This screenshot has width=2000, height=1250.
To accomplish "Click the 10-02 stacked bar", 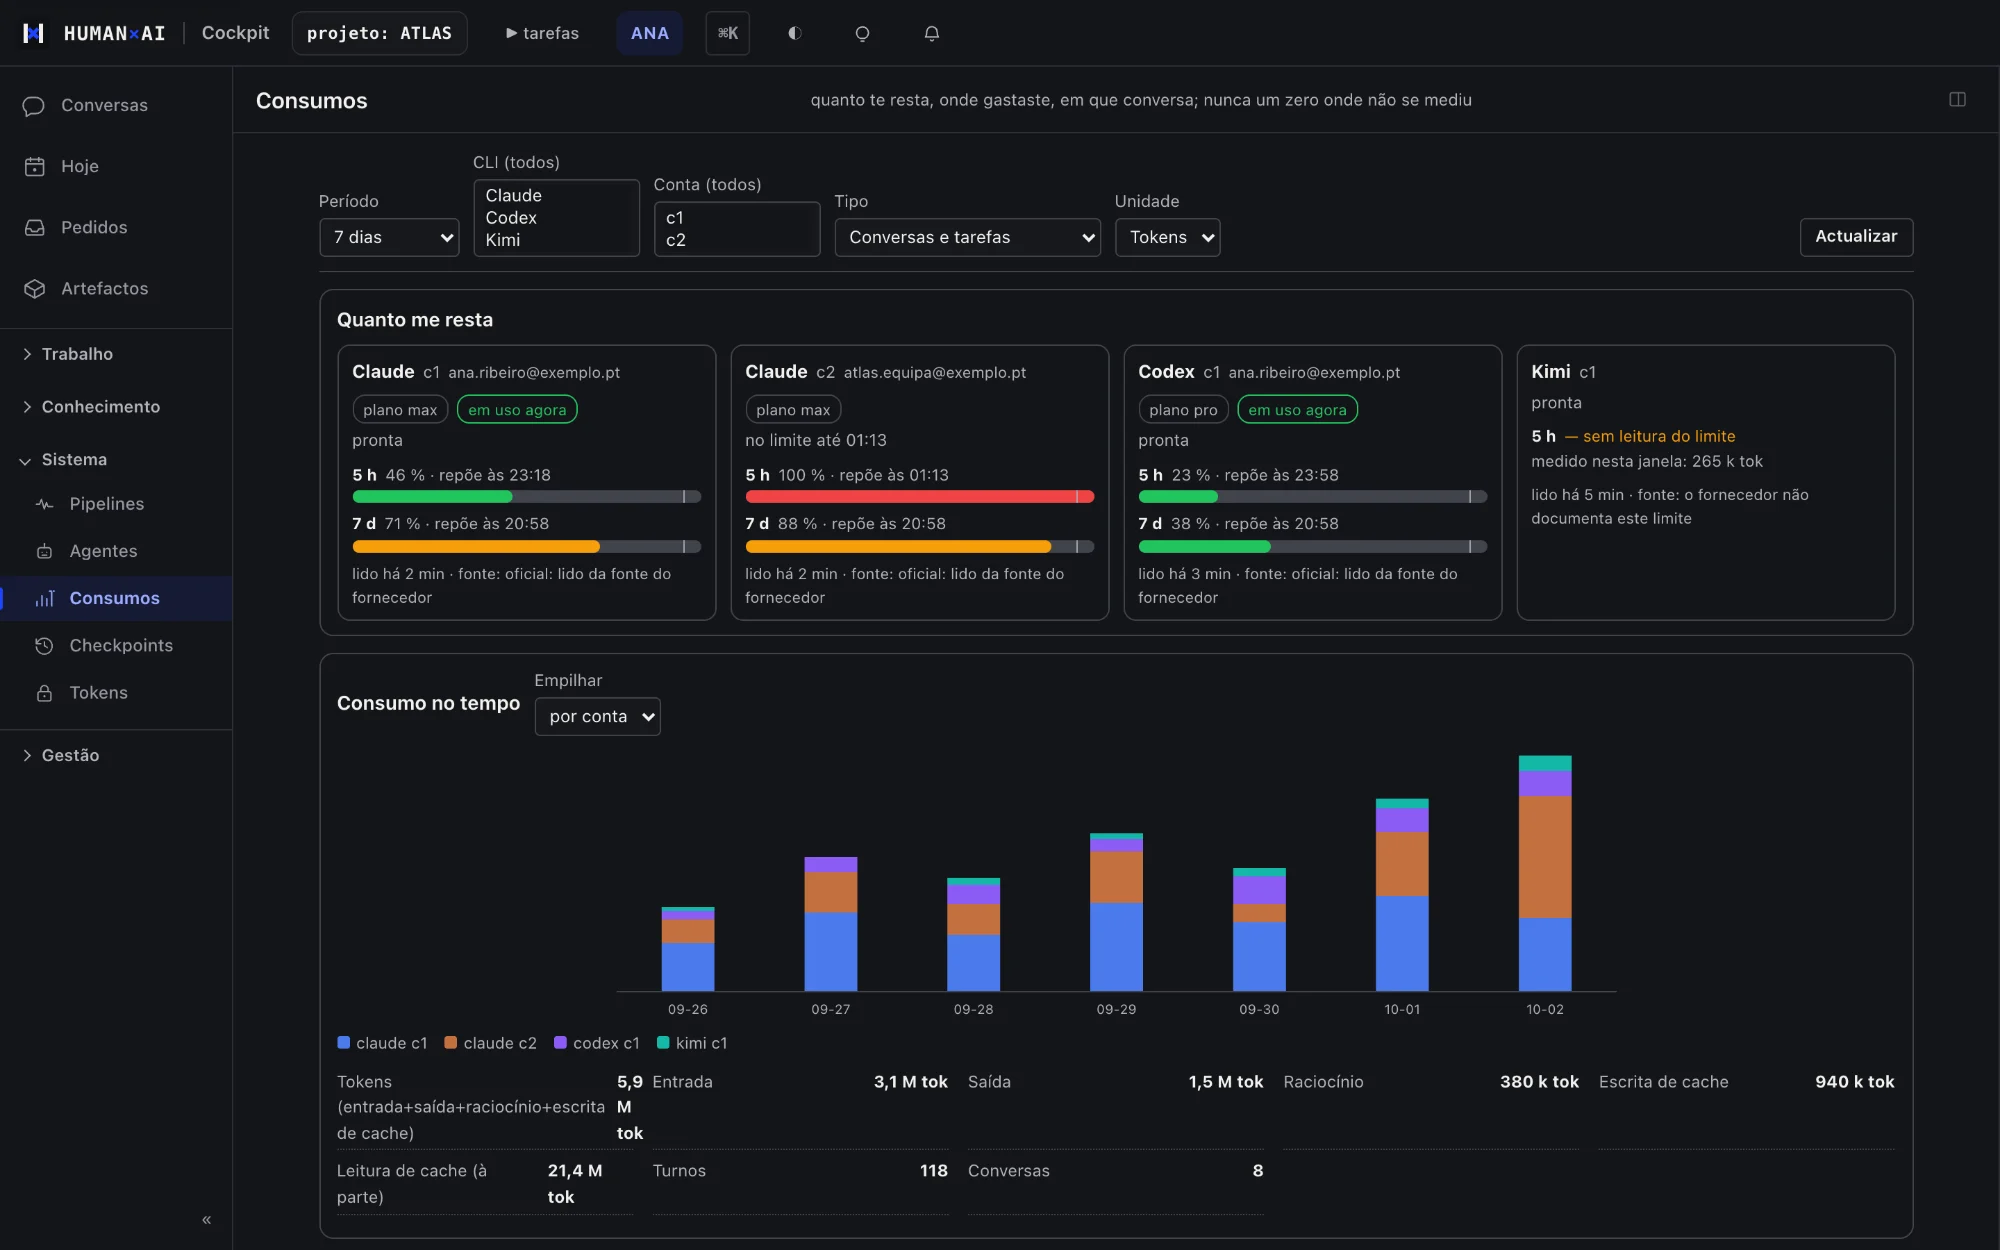I will [1544, 873].
